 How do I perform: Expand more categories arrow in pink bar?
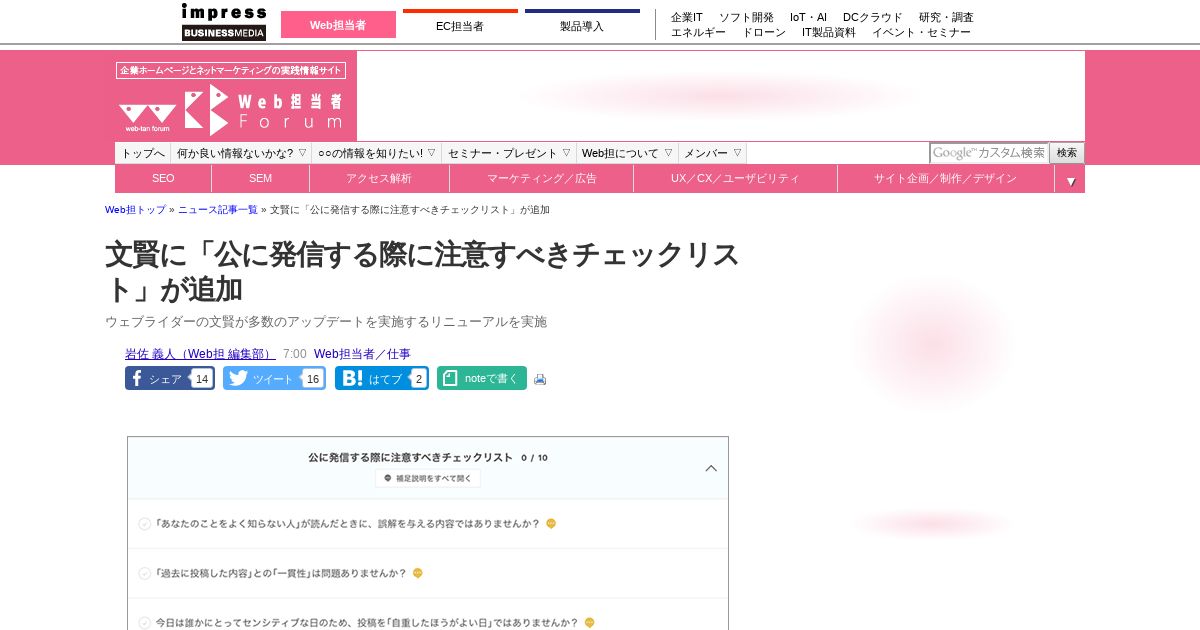(1070, 181)
